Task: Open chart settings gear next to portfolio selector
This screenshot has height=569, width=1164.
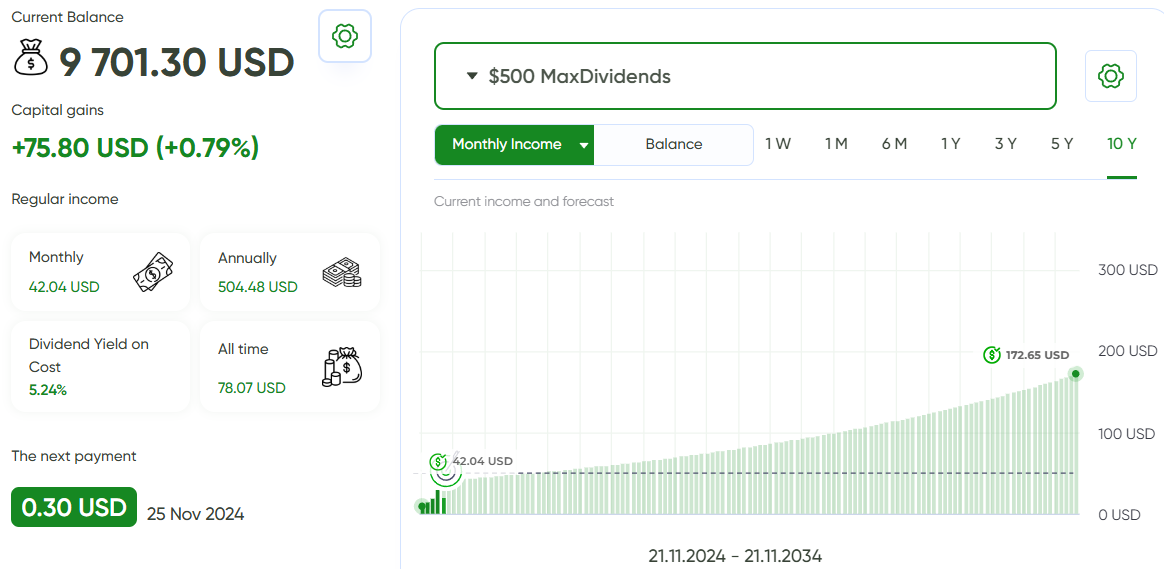Action: [1111, 76]
